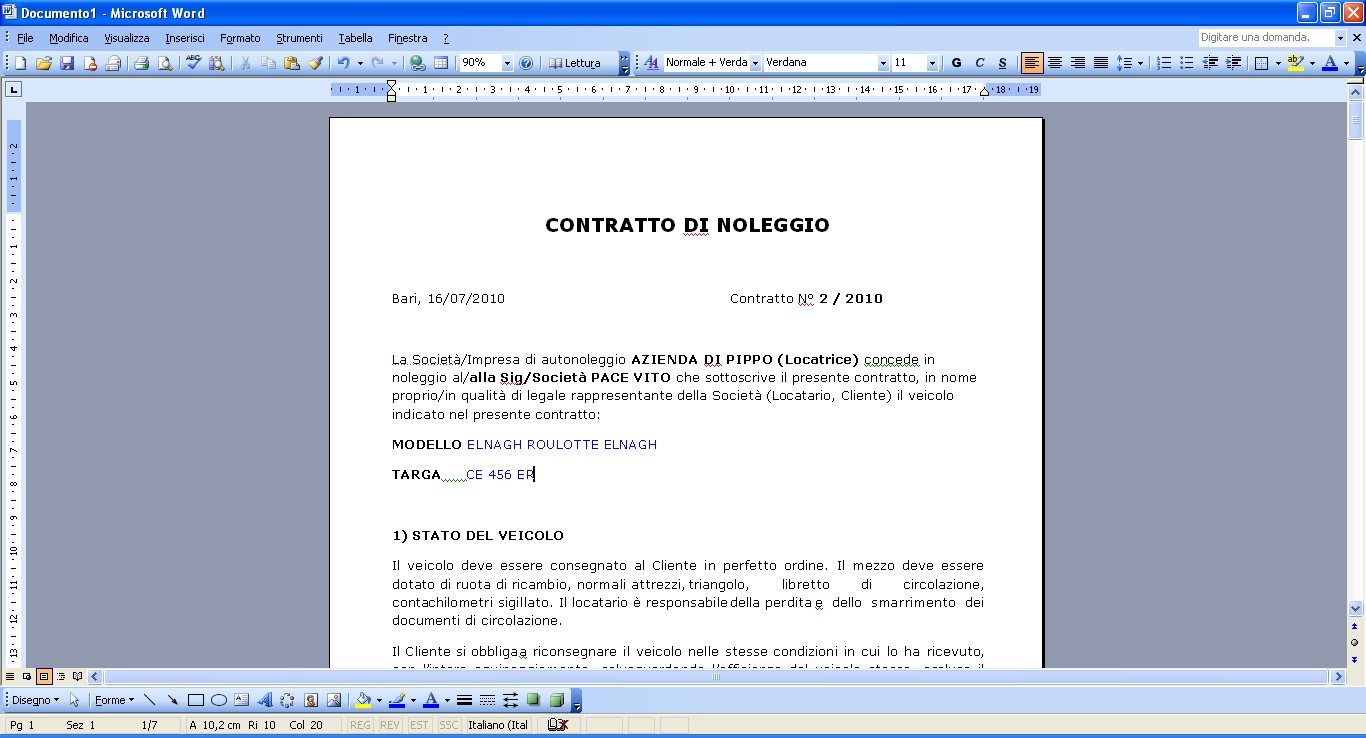Click the 'Digitare una domanda' help field
Screen dimensions: 1366x738
point(1265,37)
